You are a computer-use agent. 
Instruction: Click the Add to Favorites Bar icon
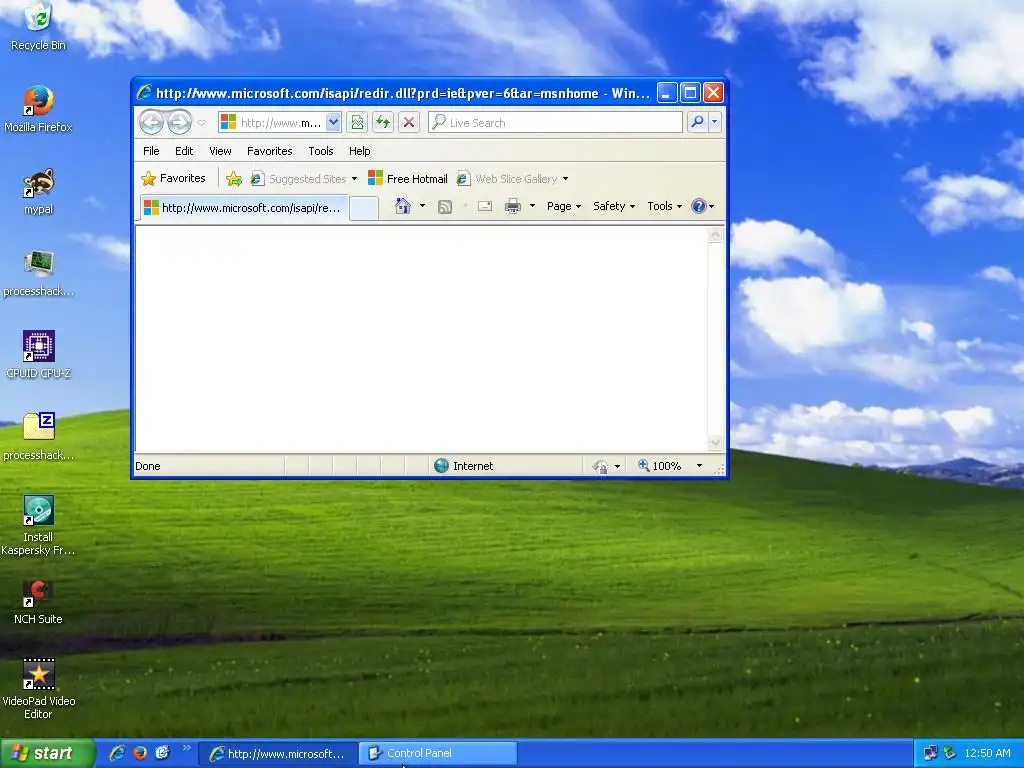pyautogui.click(x=234, y=178)
